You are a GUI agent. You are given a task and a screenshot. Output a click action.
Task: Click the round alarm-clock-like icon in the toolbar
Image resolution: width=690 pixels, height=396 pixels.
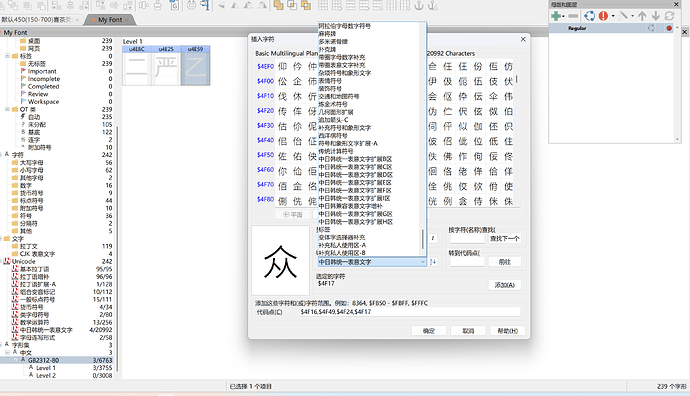click(x=191, y=5)
